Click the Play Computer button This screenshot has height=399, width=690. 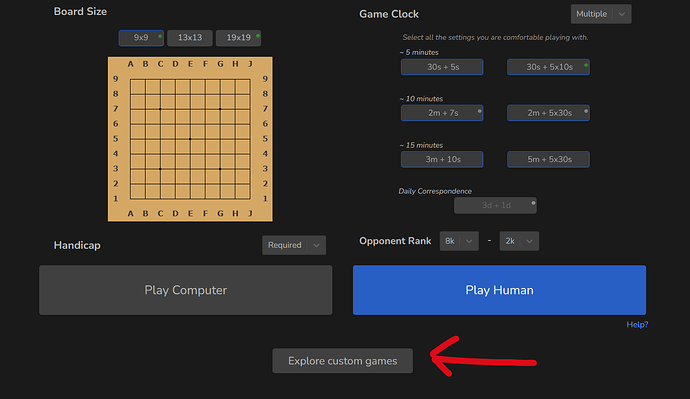coord(186,290)
